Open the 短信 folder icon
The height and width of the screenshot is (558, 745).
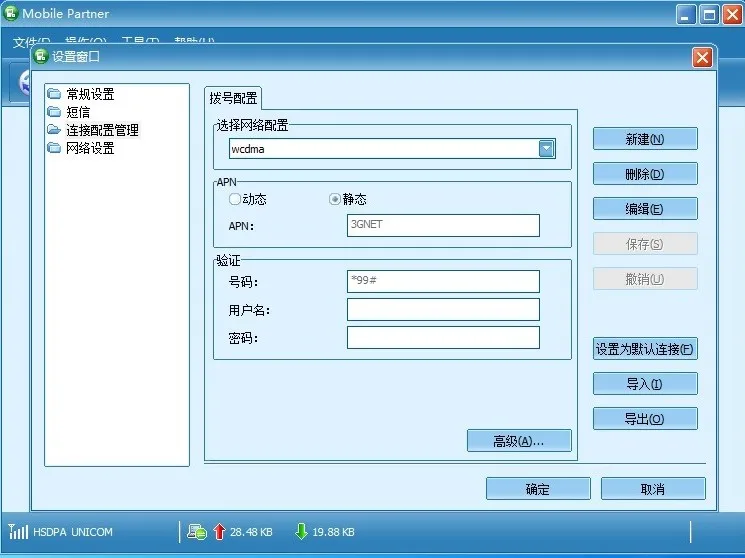tap(54, 112)
